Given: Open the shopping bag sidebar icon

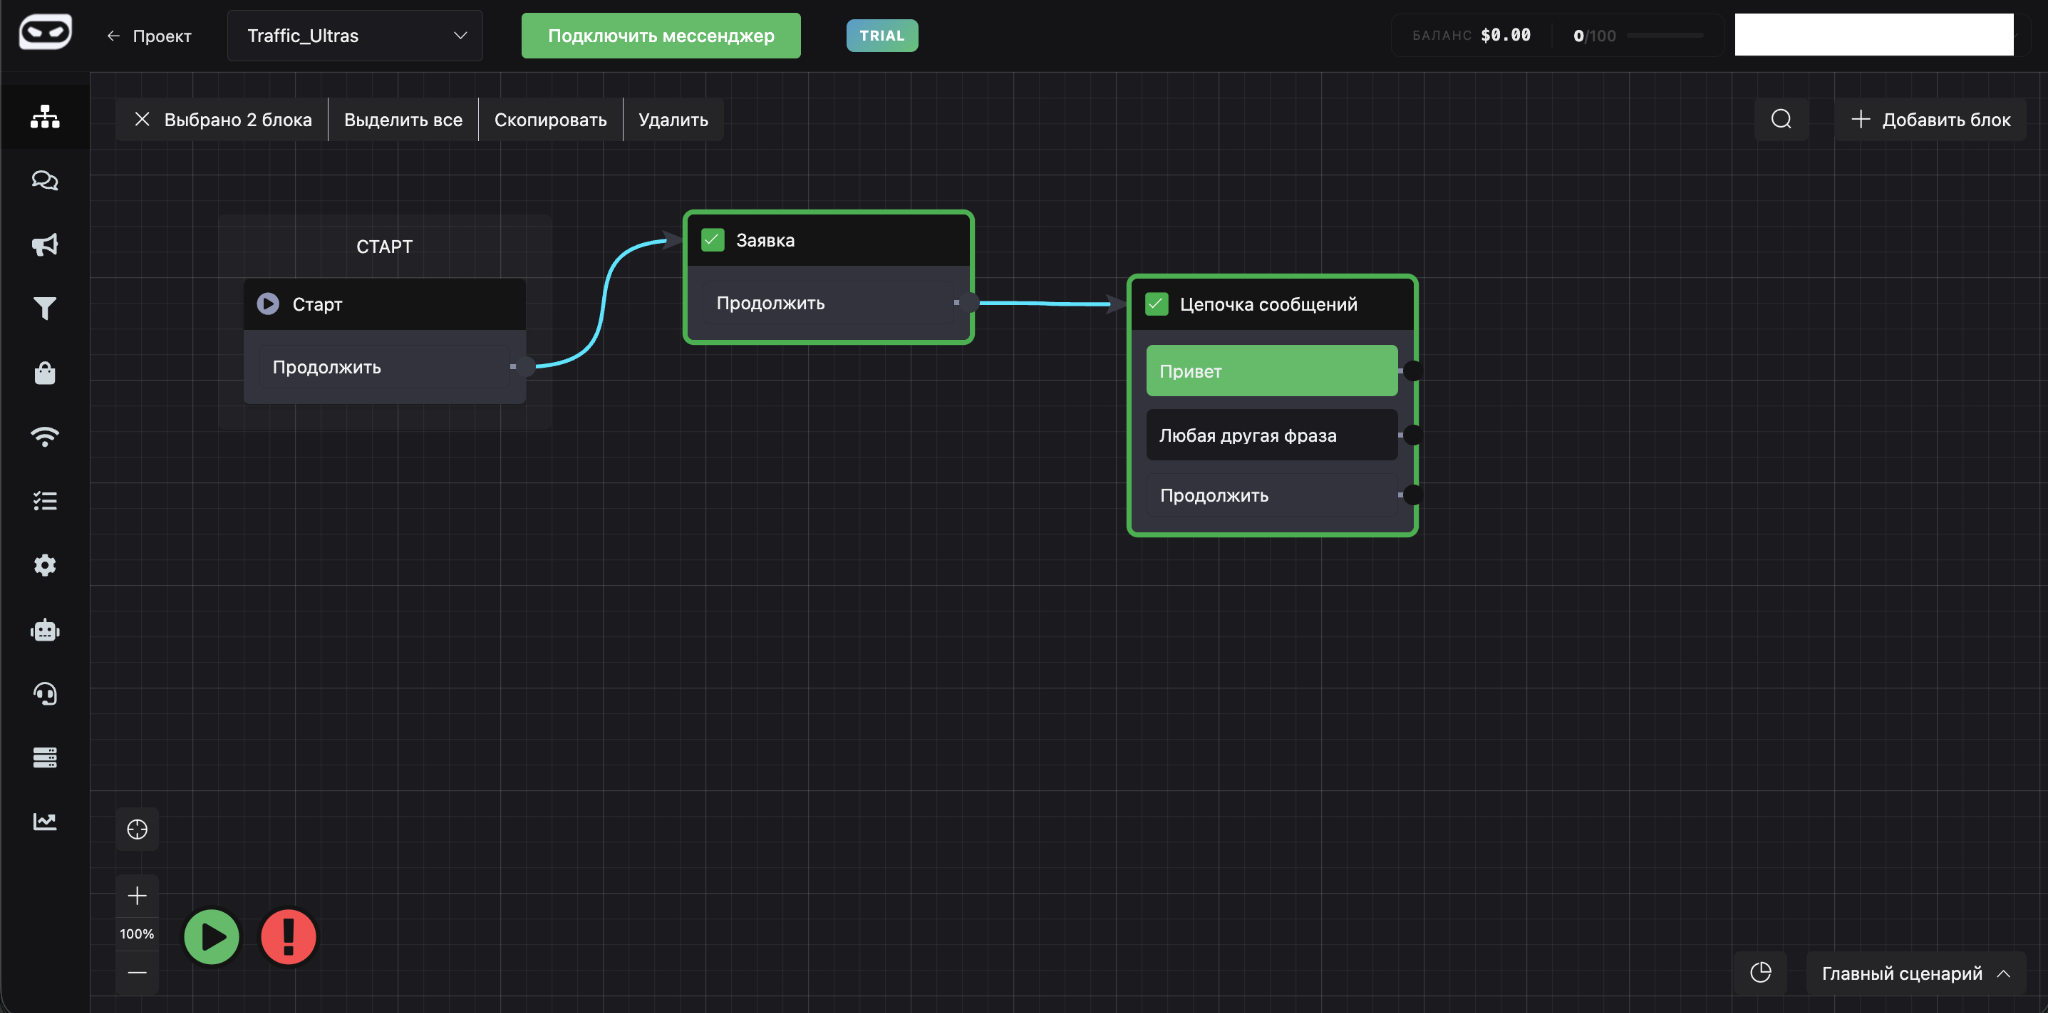Looking at the screenshot, I should click(45, 373).
